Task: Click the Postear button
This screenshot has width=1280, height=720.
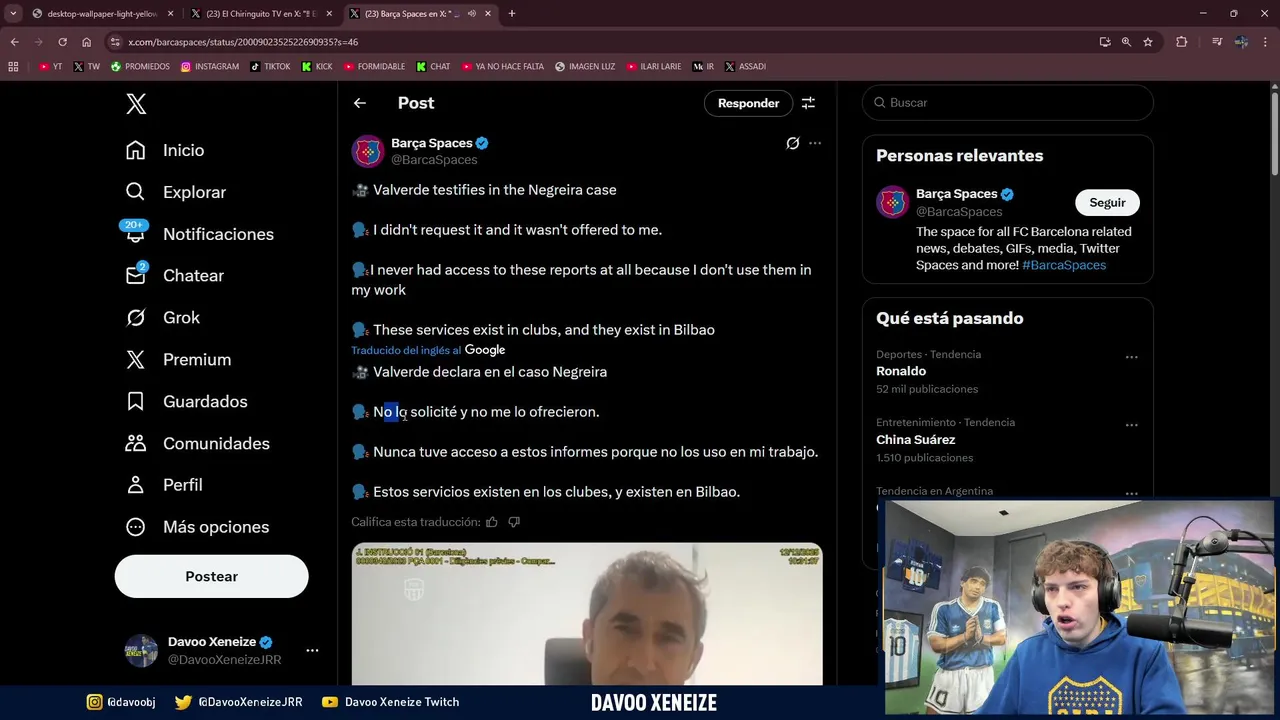Action: coord(211,576)
